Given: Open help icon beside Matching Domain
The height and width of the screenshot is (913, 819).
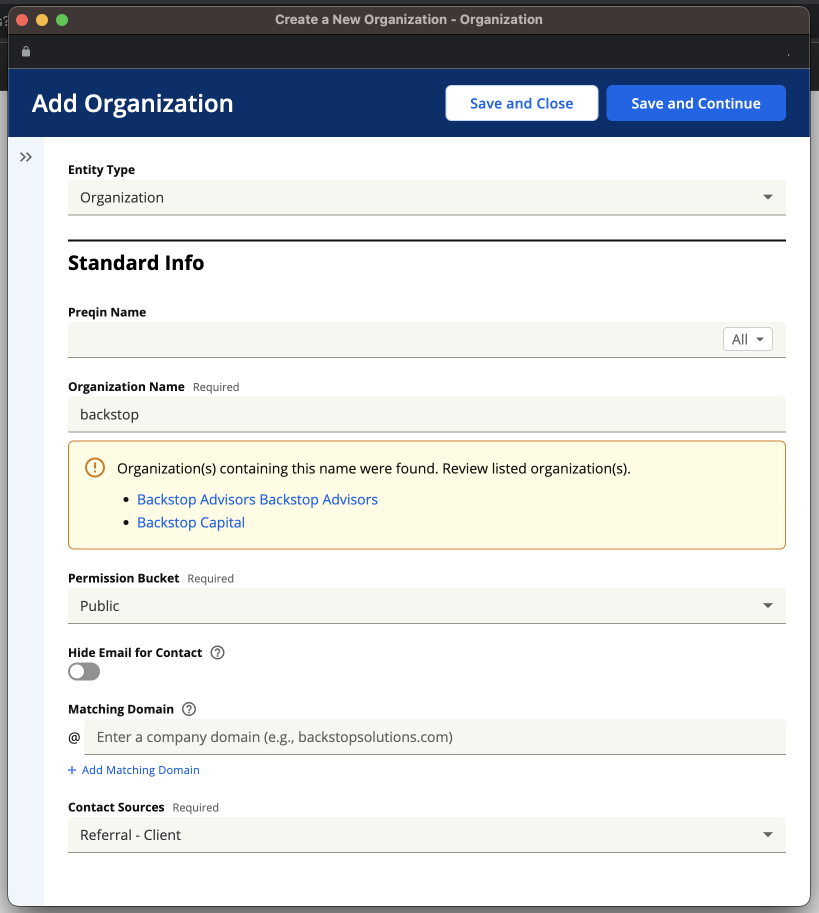Looking at the screenshot, I should click(189, 709).
